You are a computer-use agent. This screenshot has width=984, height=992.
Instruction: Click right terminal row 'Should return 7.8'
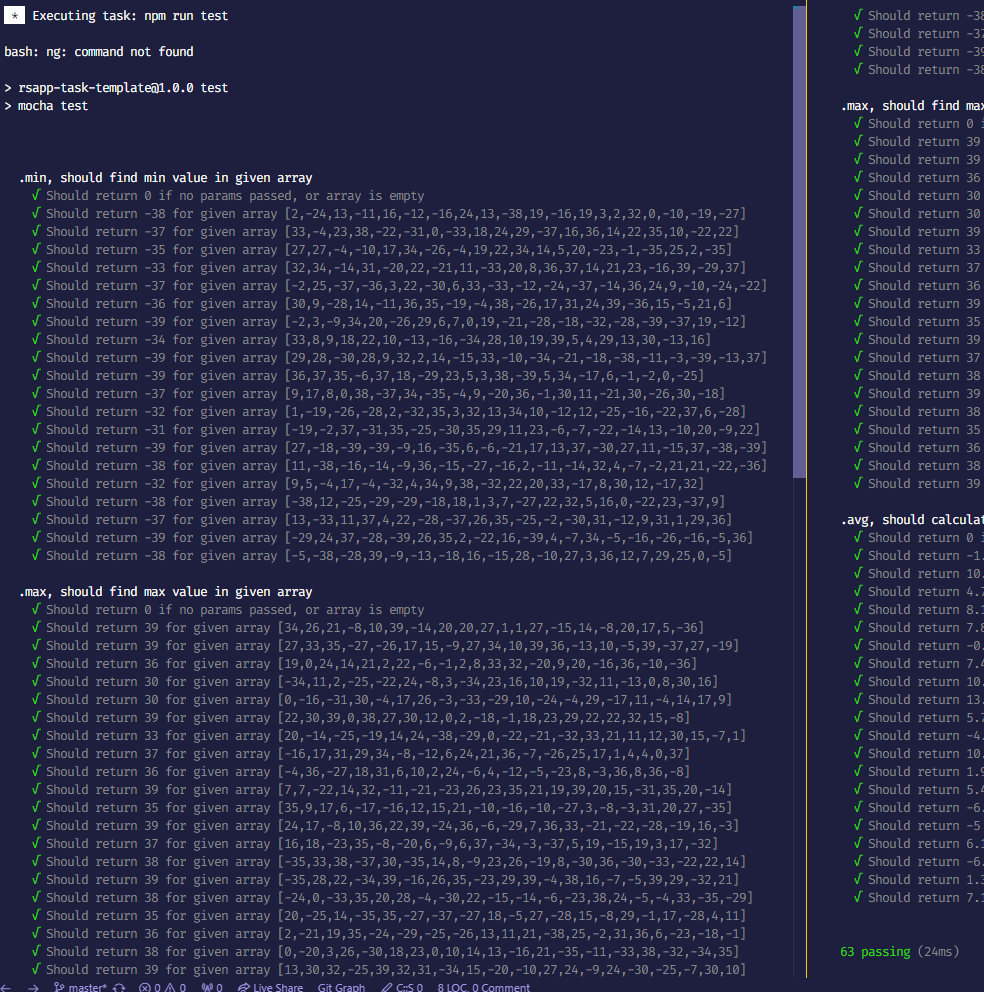pos(918,628)
